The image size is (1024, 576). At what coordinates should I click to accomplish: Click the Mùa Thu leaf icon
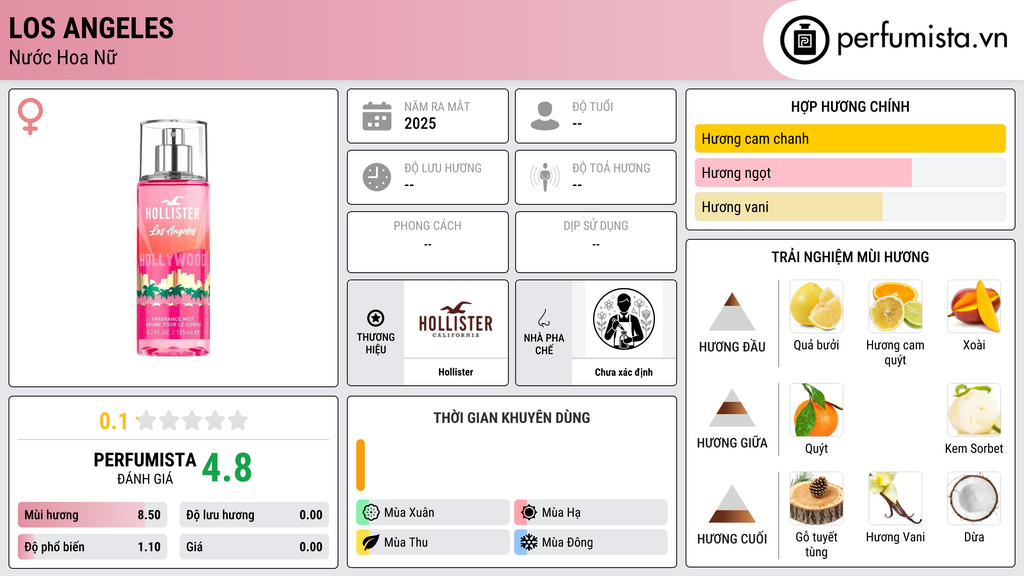371,542
